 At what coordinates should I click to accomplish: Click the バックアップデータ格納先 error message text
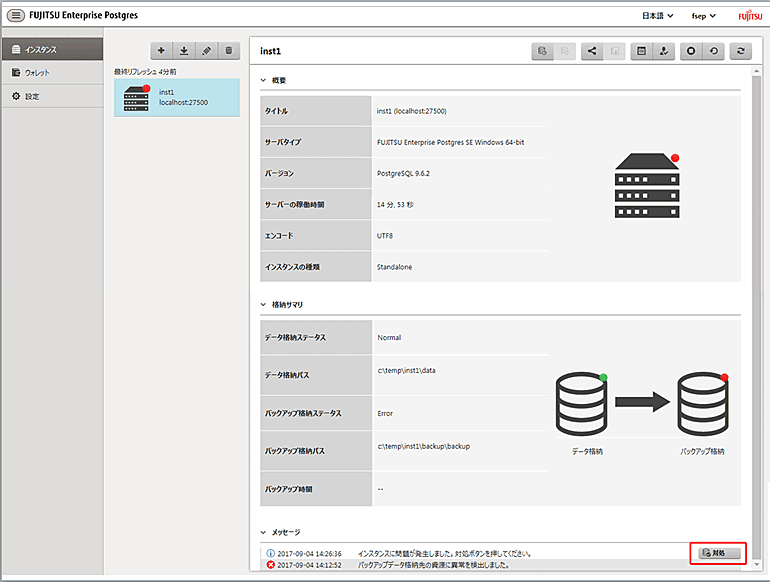[434, 565]
